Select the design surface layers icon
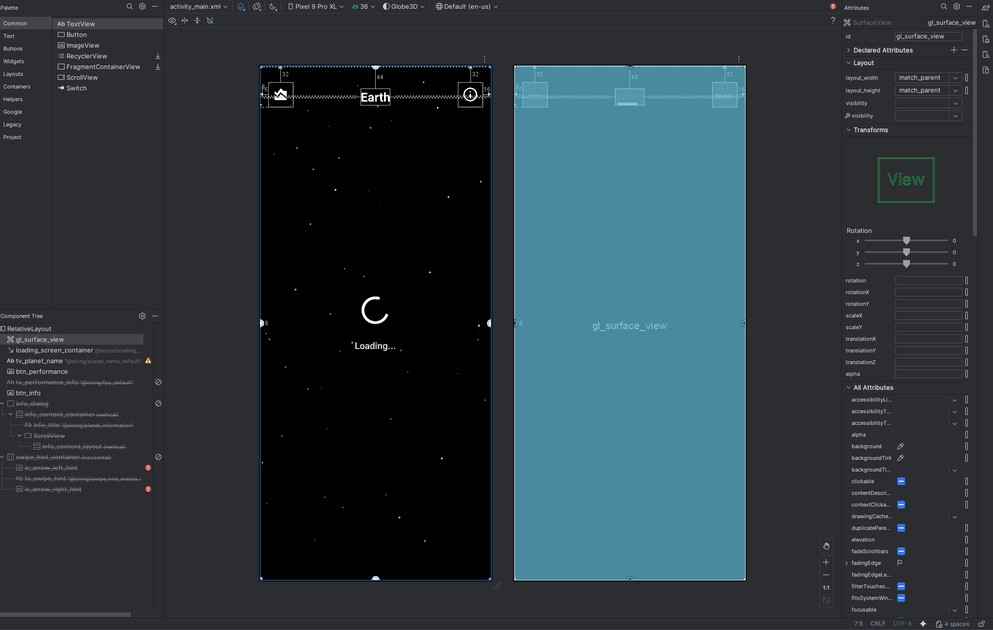The height and width of the screenshot is (630, 993). coord(241,7)
